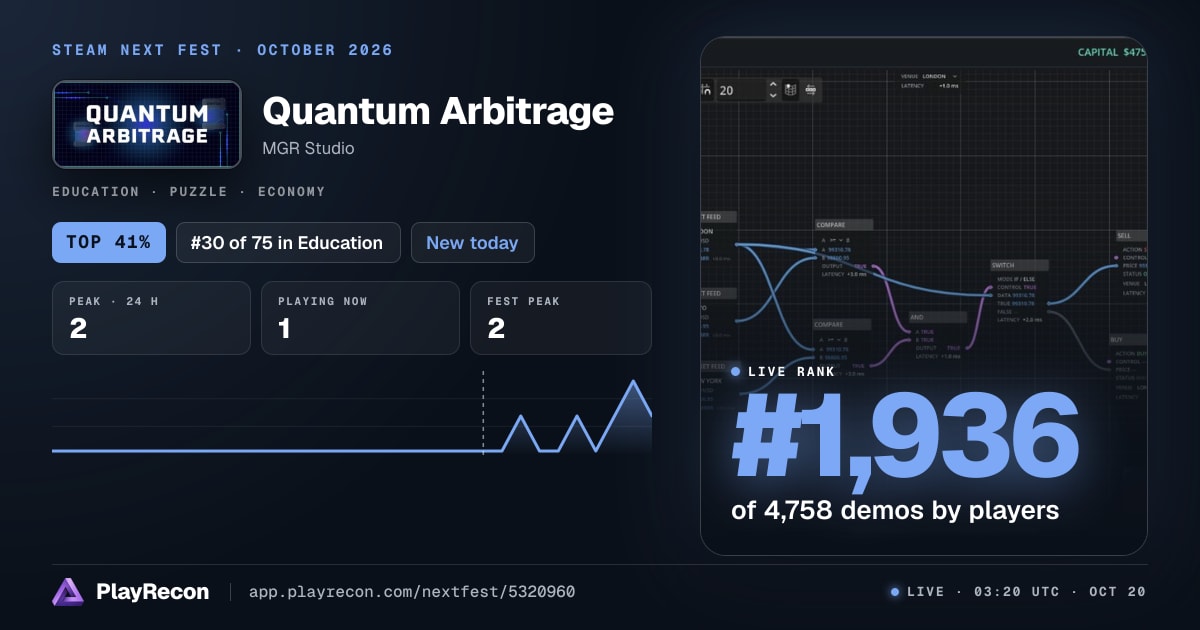Viewport: 1200px width, 630px height.
Task: Click the OCT 20 date in footer
Action: click(1119, 592)
